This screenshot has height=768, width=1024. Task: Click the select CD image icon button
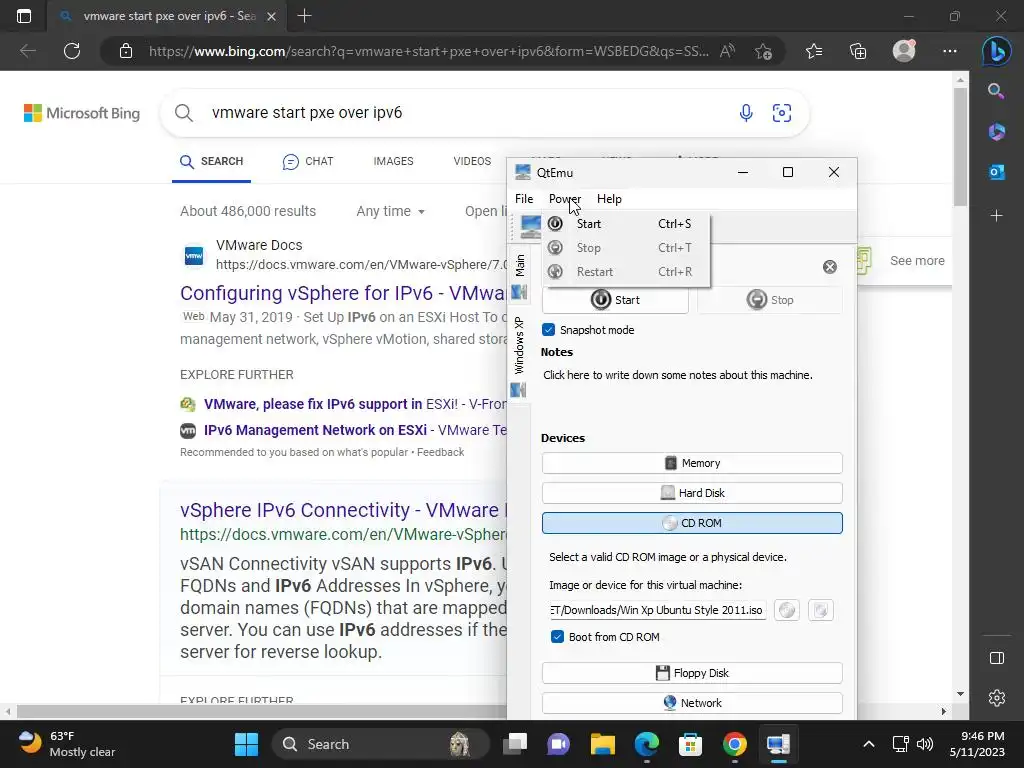click(x=787, y=610)
